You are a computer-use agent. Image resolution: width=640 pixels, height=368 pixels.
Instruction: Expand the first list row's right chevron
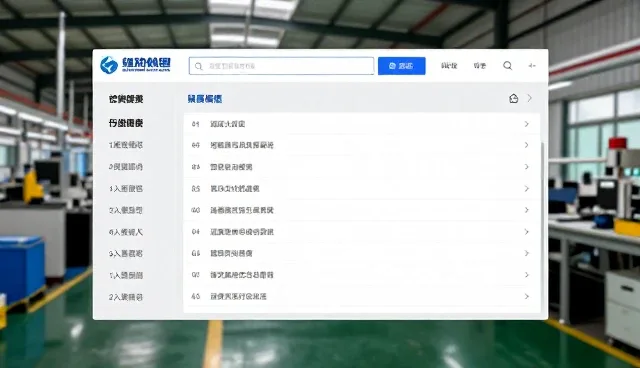pyautogui.click(x=527, y=124)
